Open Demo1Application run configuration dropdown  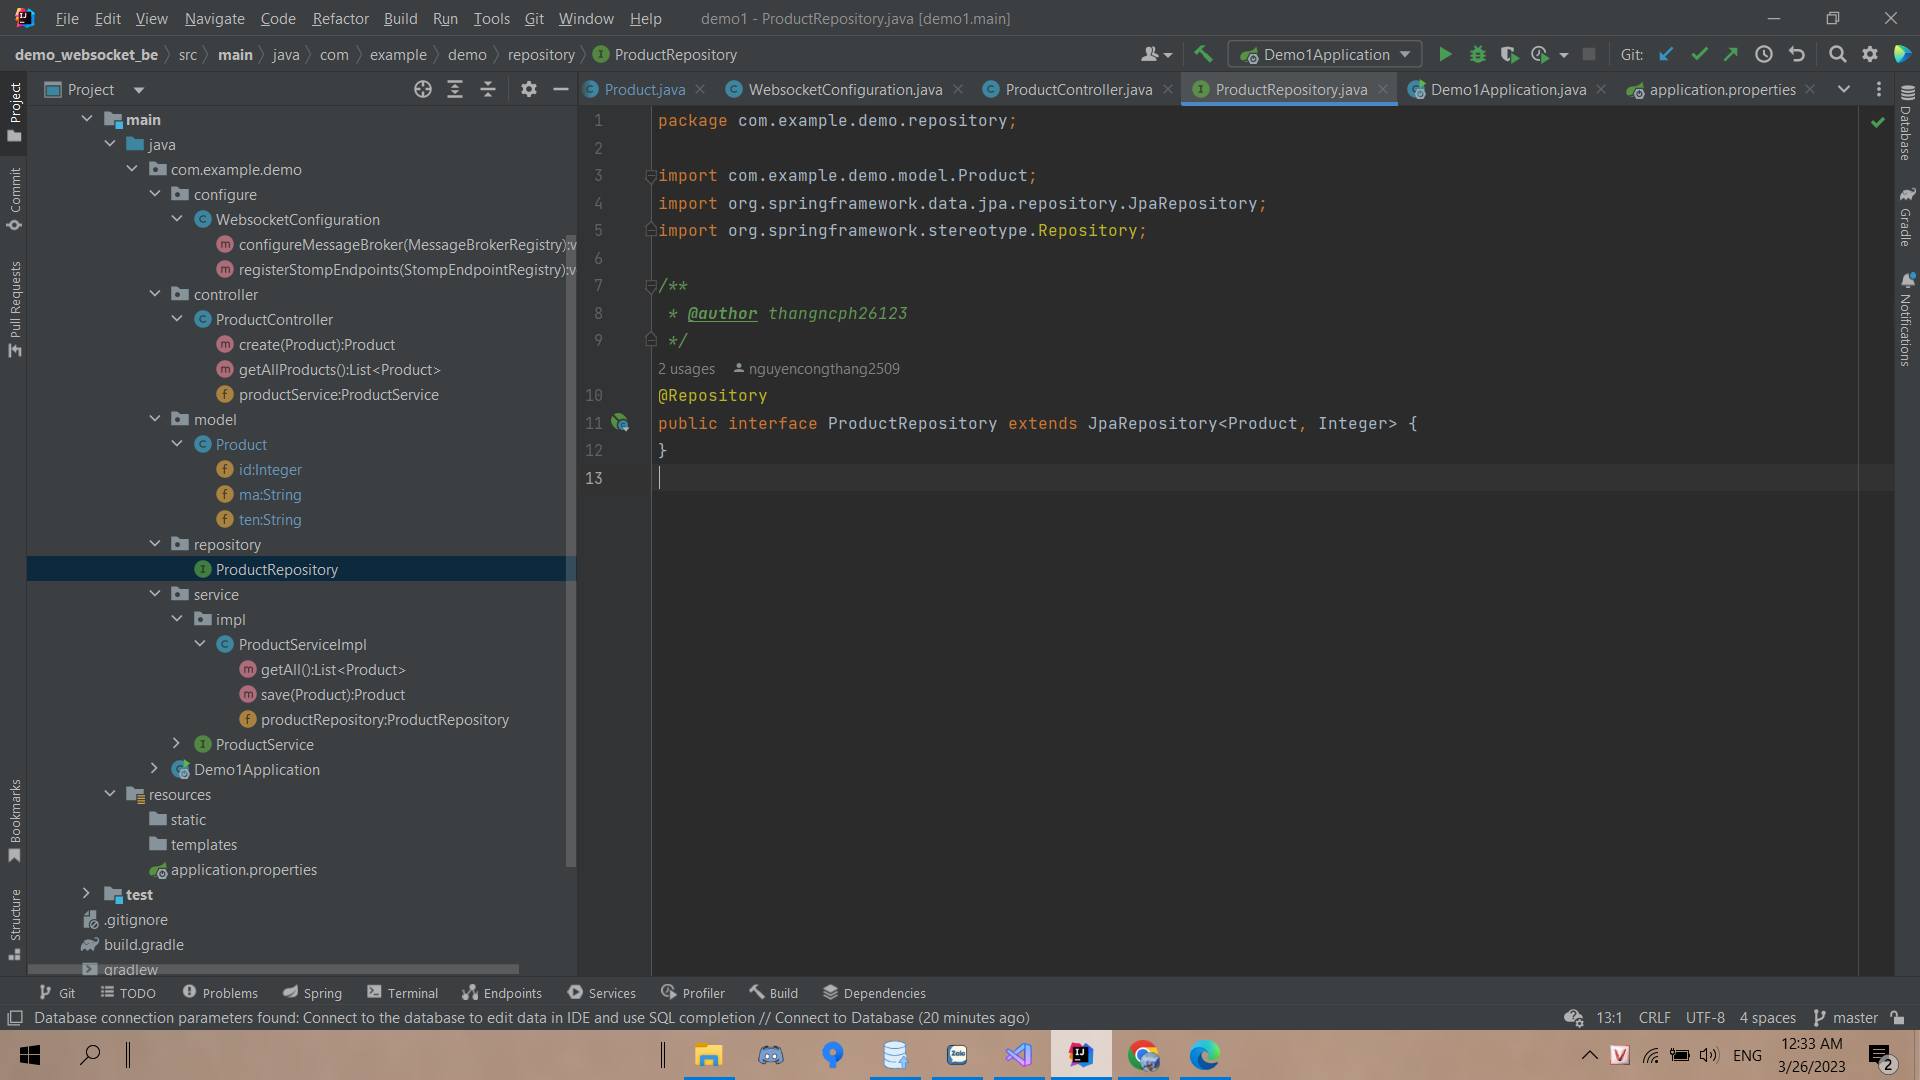[1325, 55]
